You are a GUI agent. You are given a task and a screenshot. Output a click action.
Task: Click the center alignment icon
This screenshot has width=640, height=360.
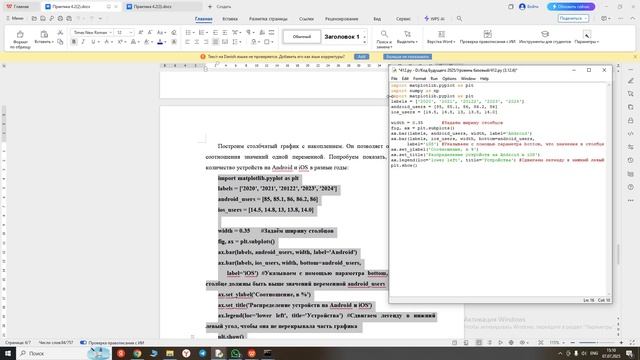click(197, 42)
